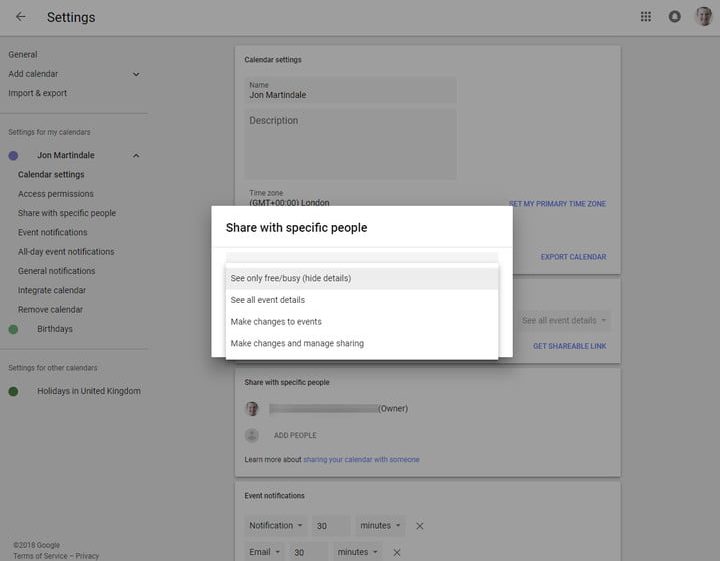This screenshot has height=561, width=720.
Task: Click GET SHAREABLE LINK button
Action: 569,346
